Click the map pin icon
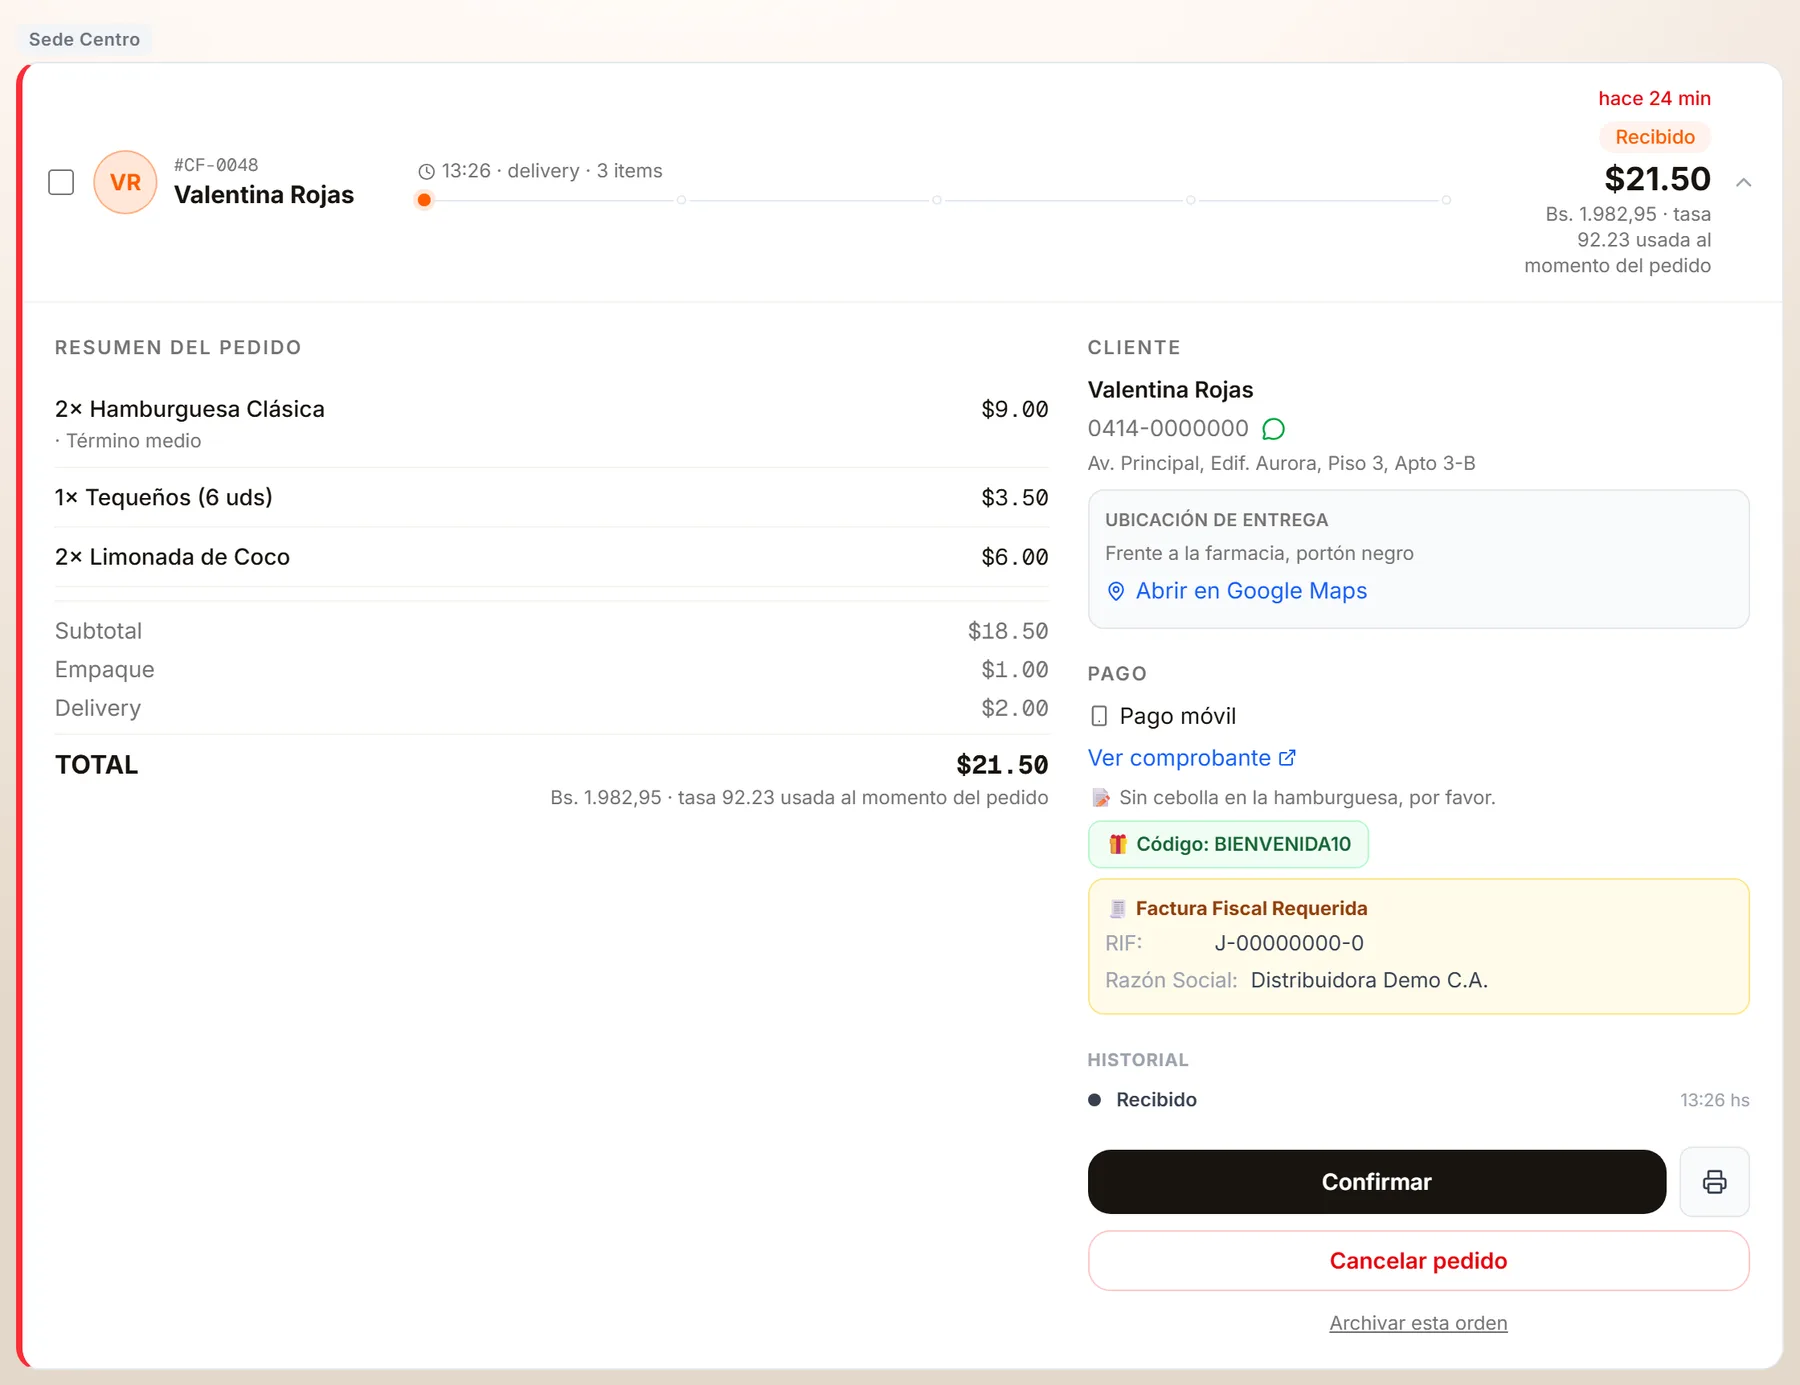1800x1385 pixels. click(1116, 591)
